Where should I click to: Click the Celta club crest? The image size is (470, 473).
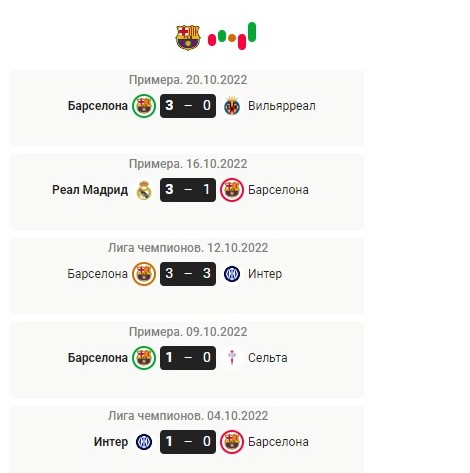click(x=232, y=358)
